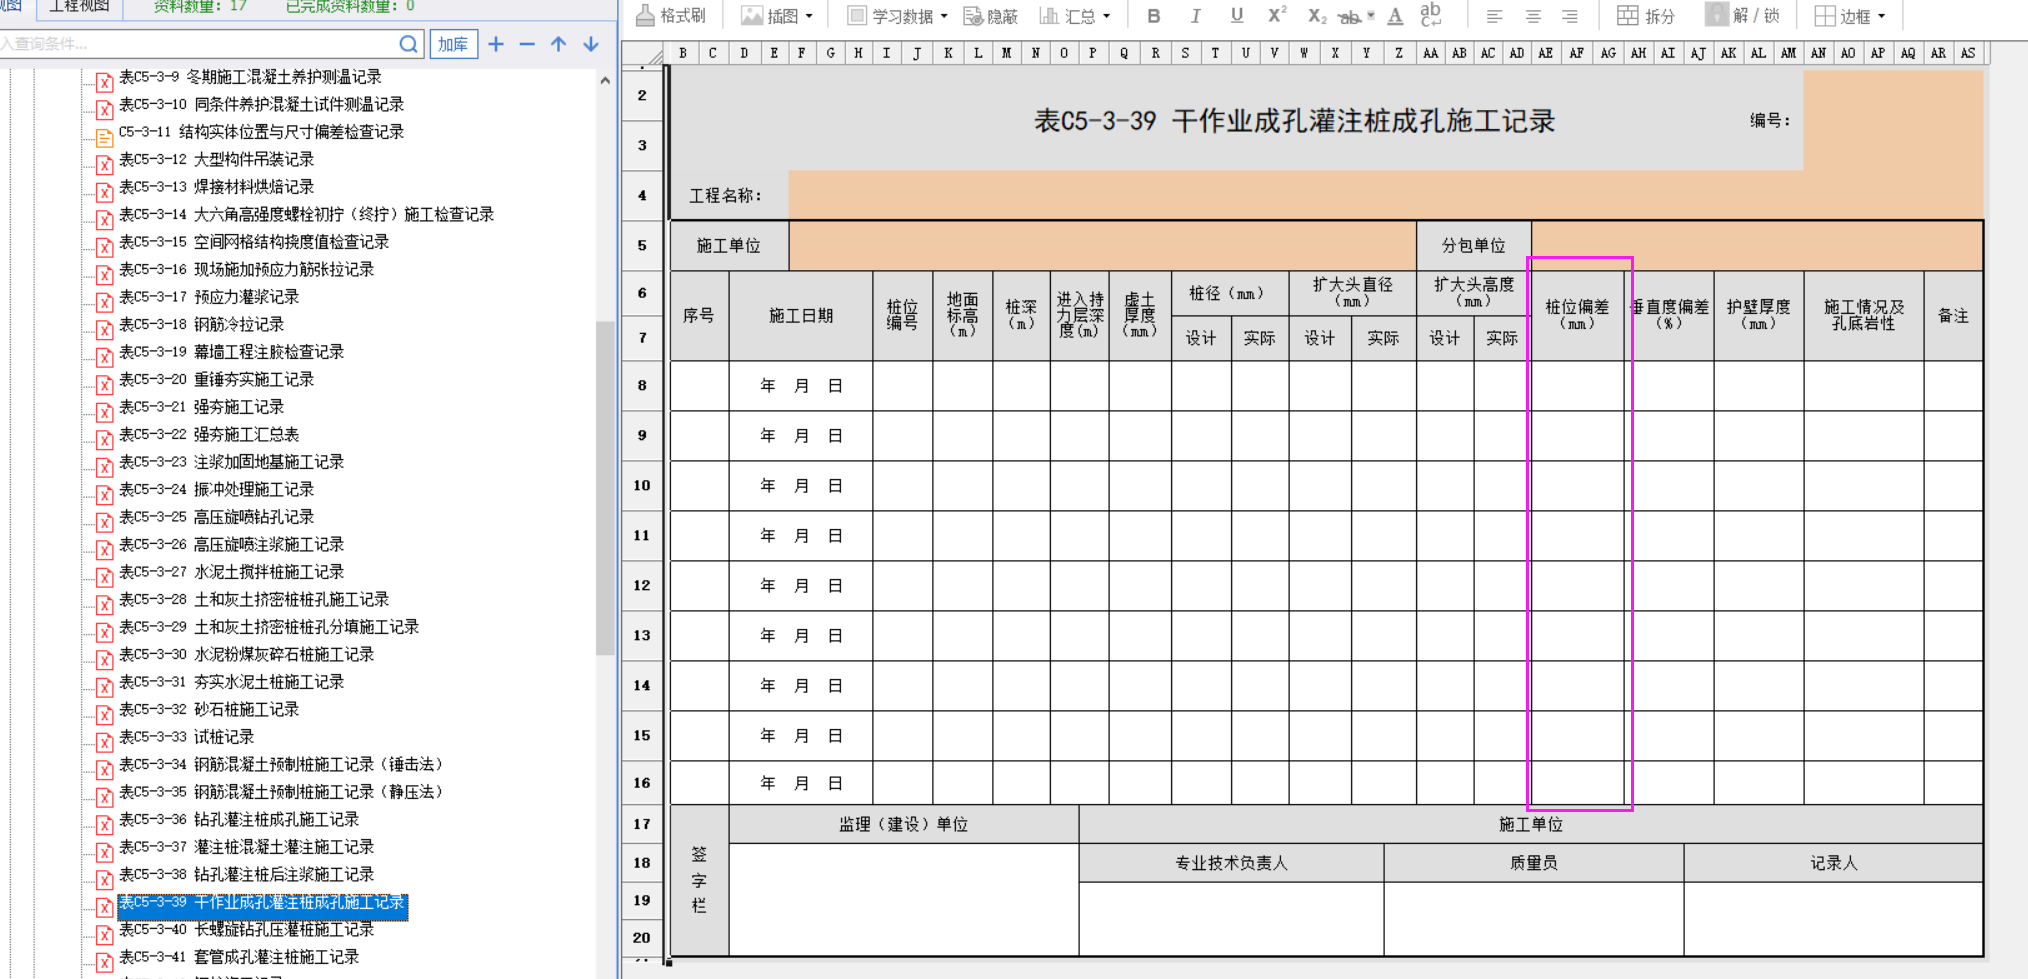Toggle italic formatting
Image resolution: width=2028 pixels, height=979 pixels.
tap(1195, 16)
